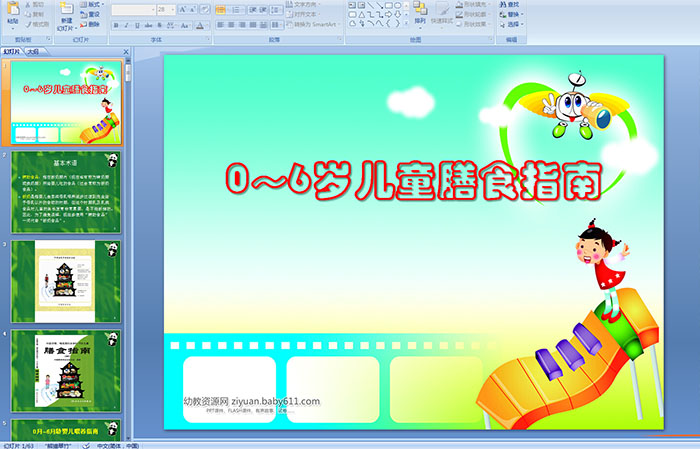The height and width of the screenshot is (449, 700).
Task: Click the Font Color A swatch
Action: click(x=200, y=26)
